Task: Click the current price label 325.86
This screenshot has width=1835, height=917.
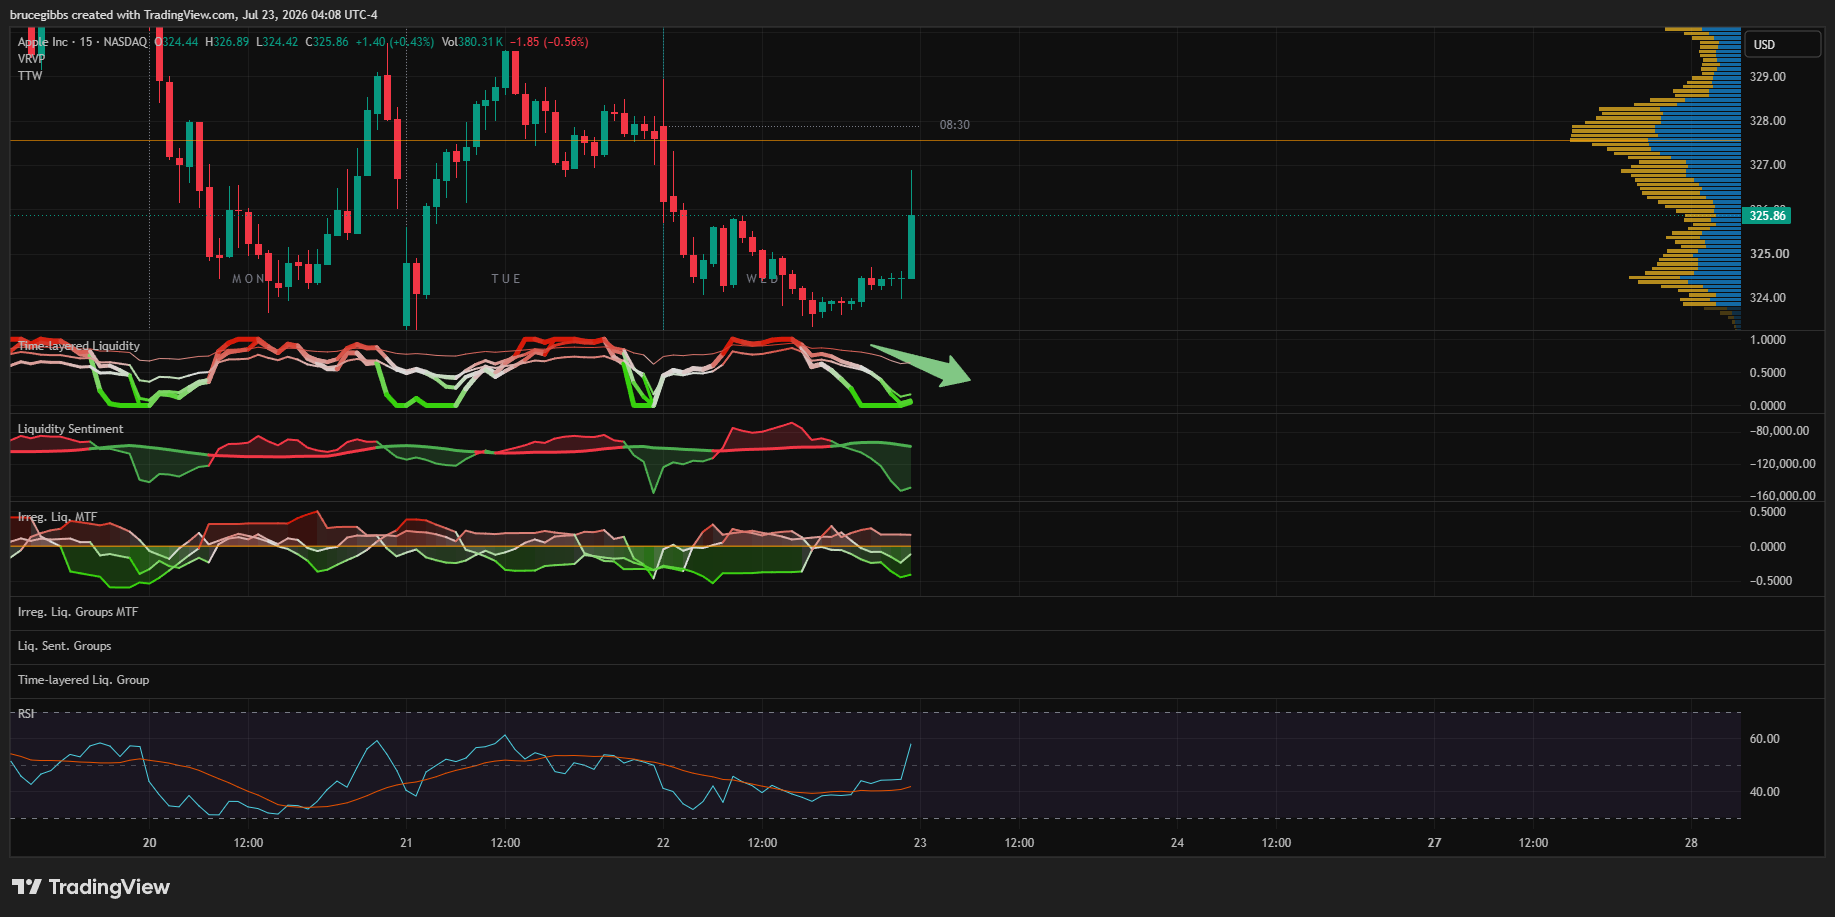Action: [1767, 216]
